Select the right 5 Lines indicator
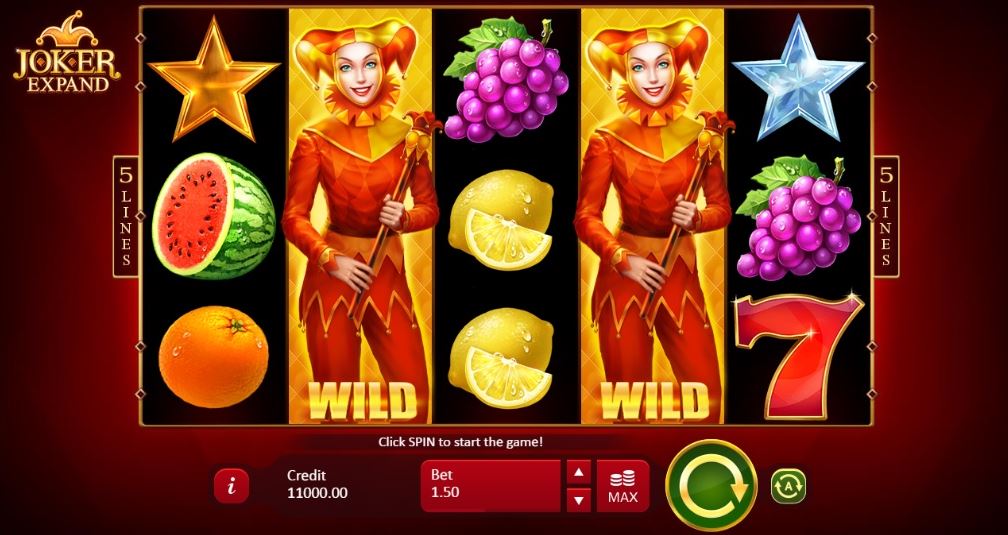The width and height of the screenshot is (1008, 535). pos(886,217)
